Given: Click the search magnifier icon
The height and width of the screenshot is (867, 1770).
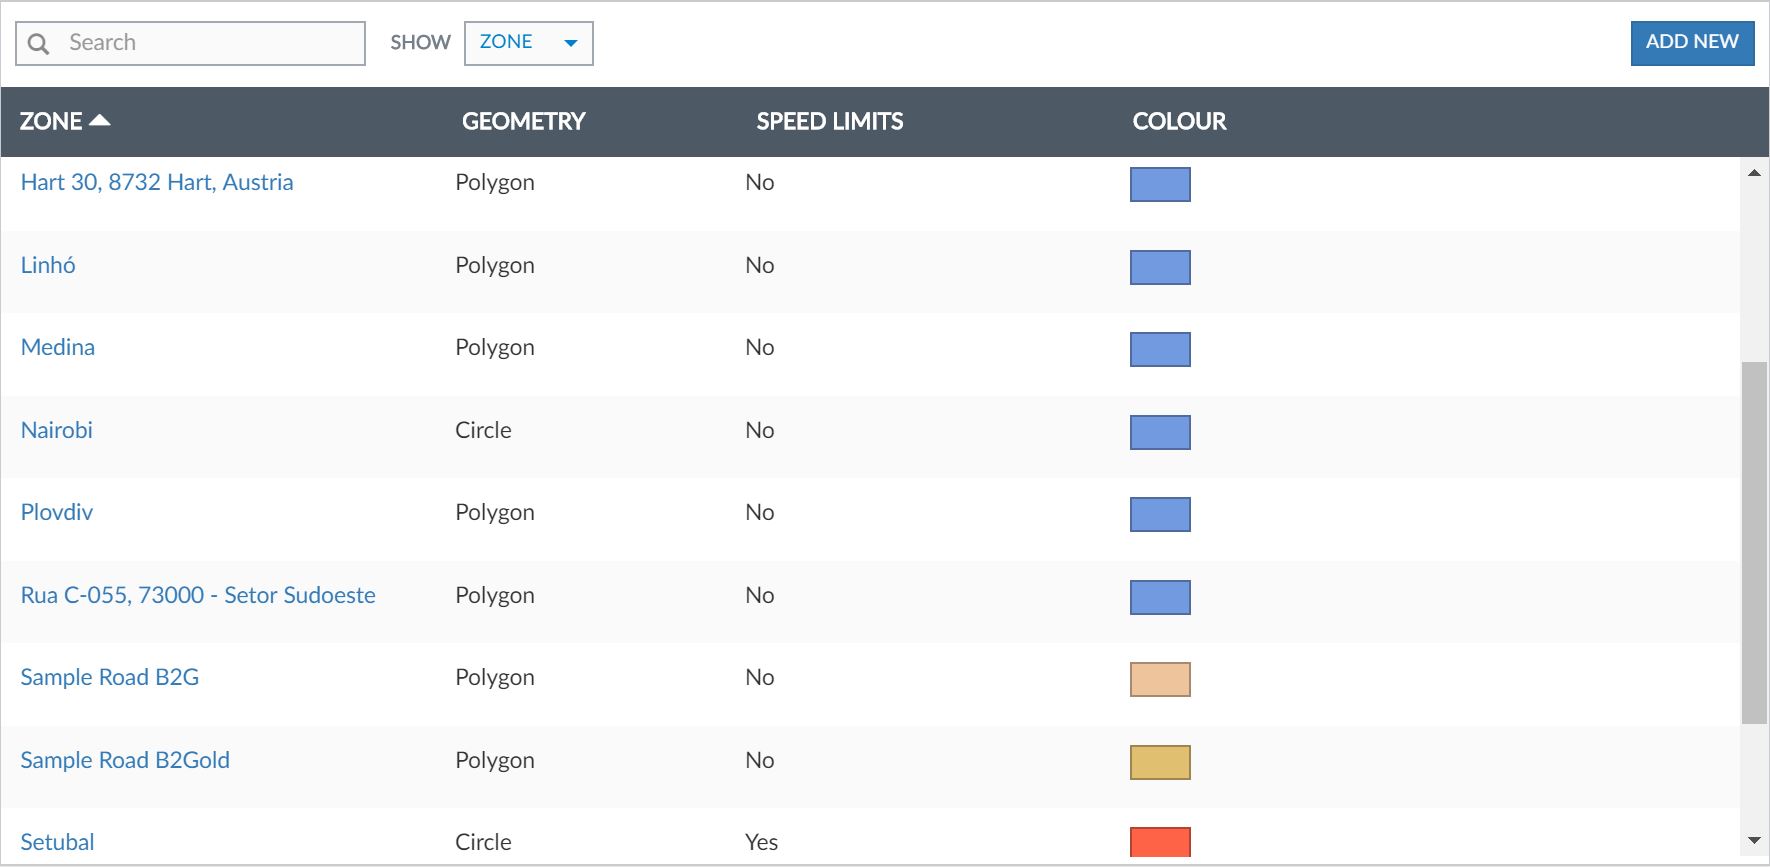Looking at the screenshot, I should pyautogui.click(x=39, y=44).
